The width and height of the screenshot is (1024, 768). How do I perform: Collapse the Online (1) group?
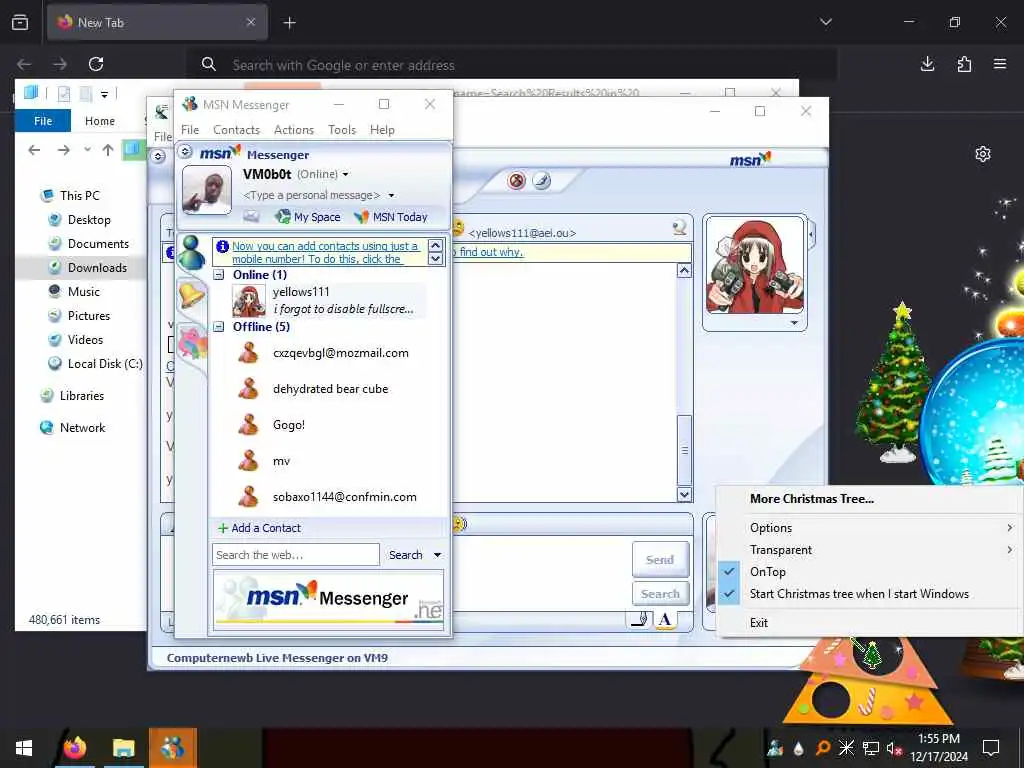click(x=219, y=275)
